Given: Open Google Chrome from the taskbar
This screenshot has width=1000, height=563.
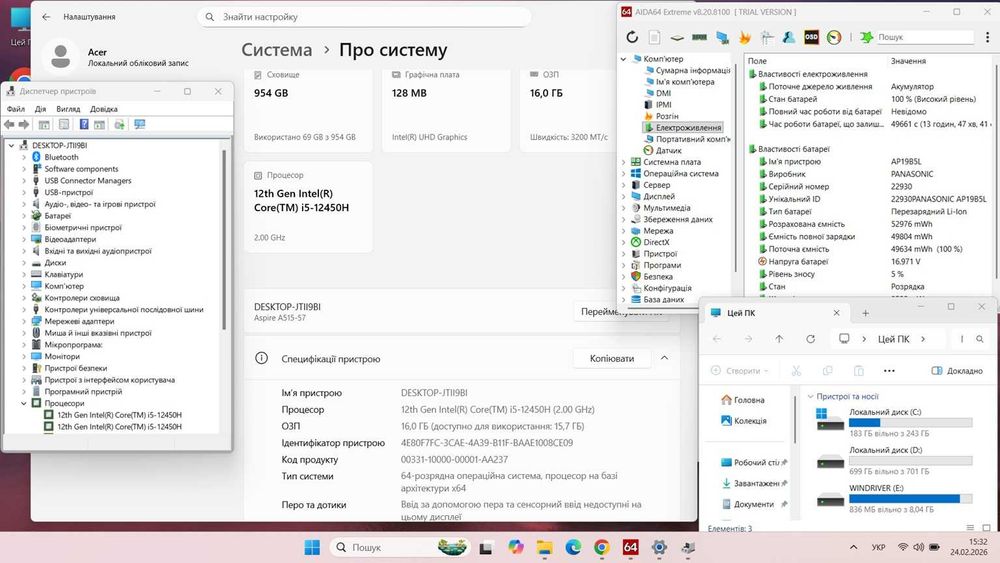Looking at the screenshot, I should point(601,547).
